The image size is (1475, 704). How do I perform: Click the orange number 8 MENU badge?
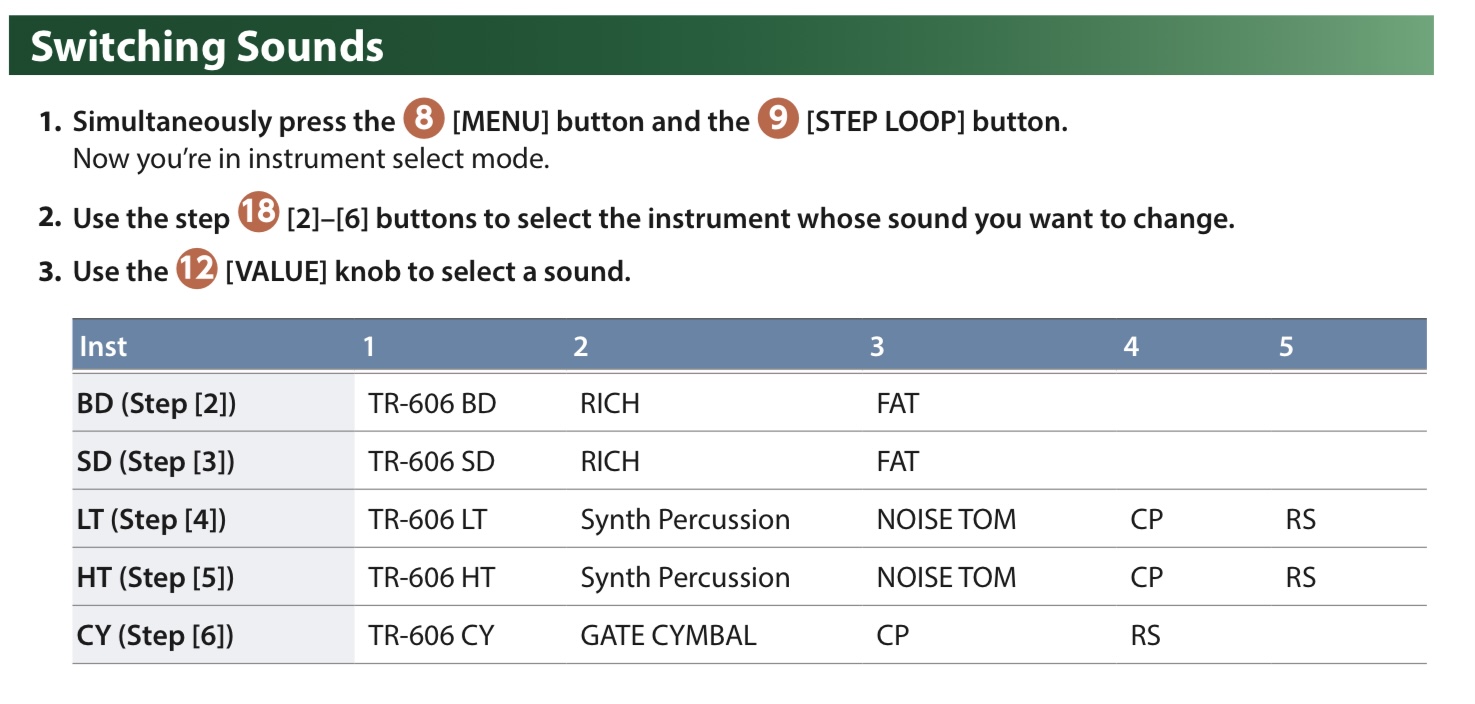(x=423, y=120)
